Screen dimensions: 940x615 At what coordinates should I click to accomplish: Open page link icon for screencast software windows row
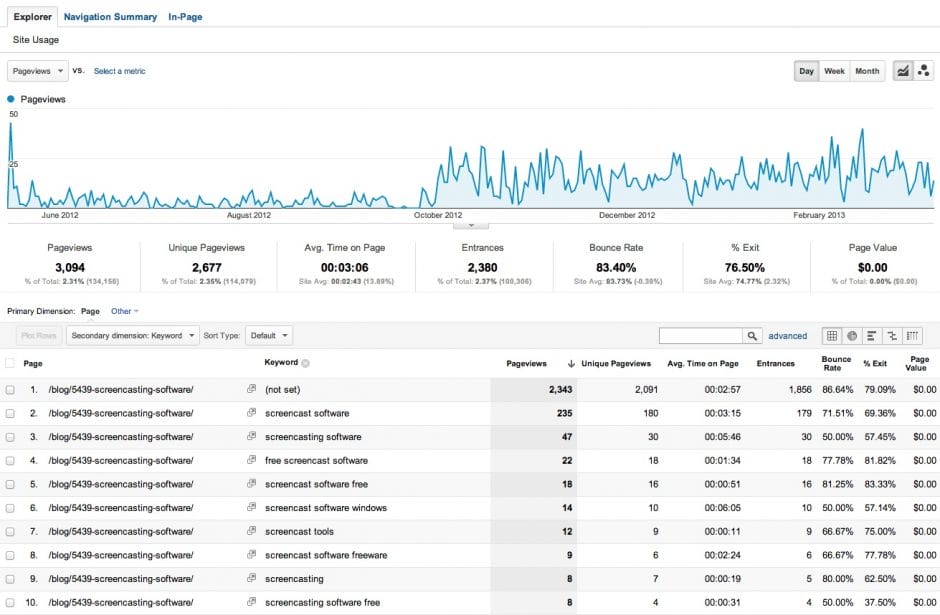[252, 507]
